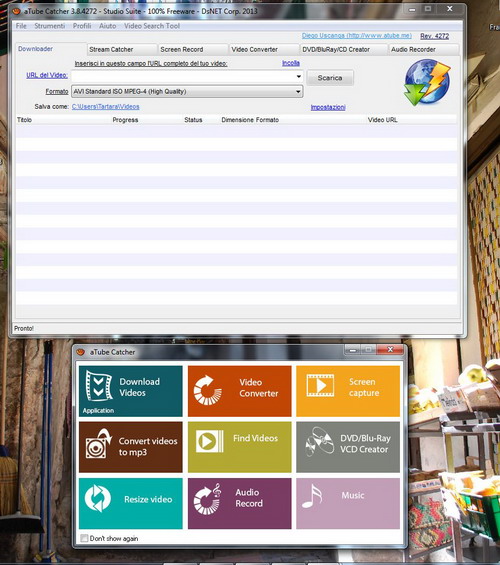Open the Download Videos tile
Viewport: 500px width, 565px height.
coord(130,391)
